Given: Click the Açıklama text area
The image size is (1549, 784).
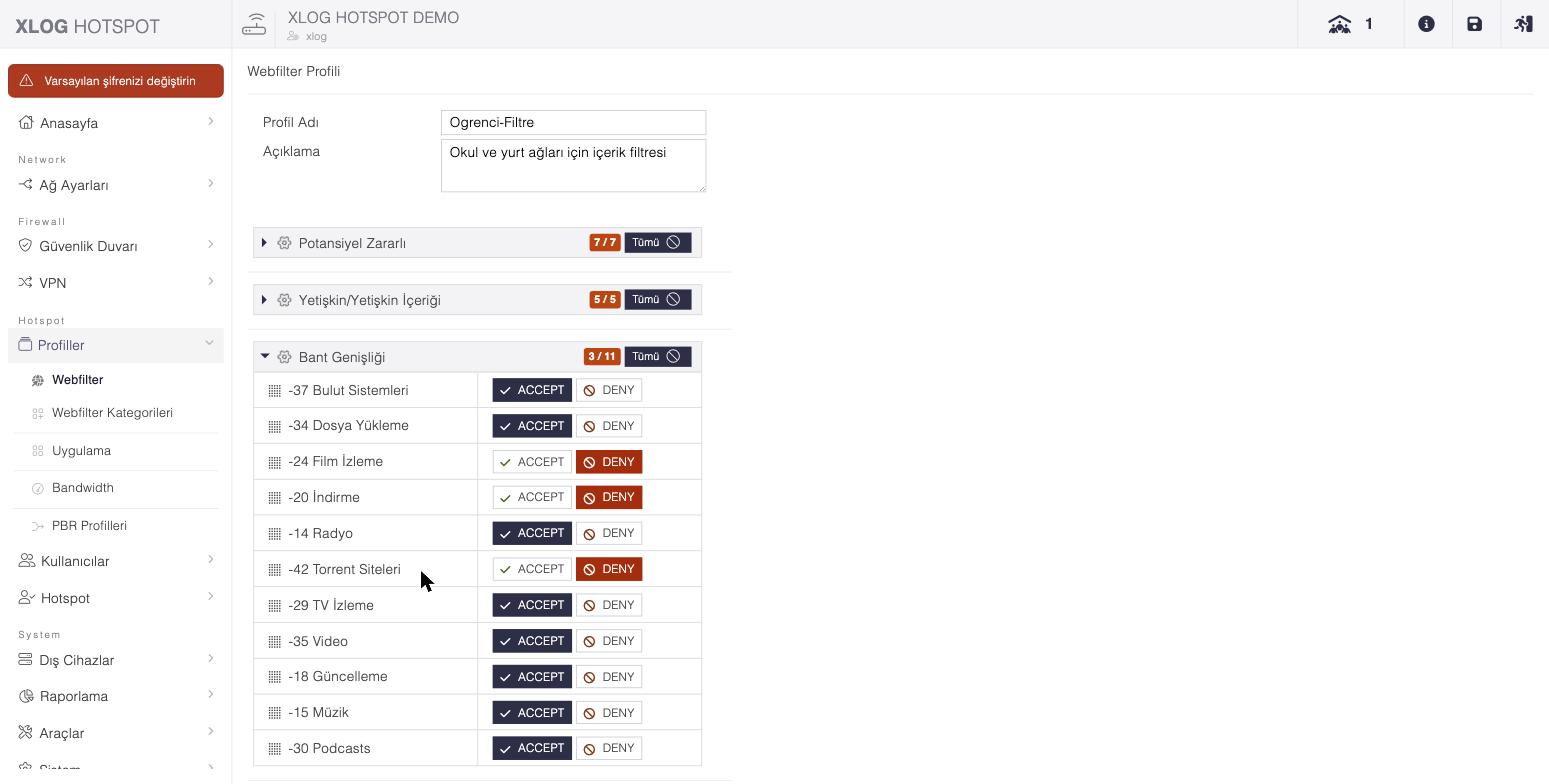Looking at the screenshot, I should [573, 165].
